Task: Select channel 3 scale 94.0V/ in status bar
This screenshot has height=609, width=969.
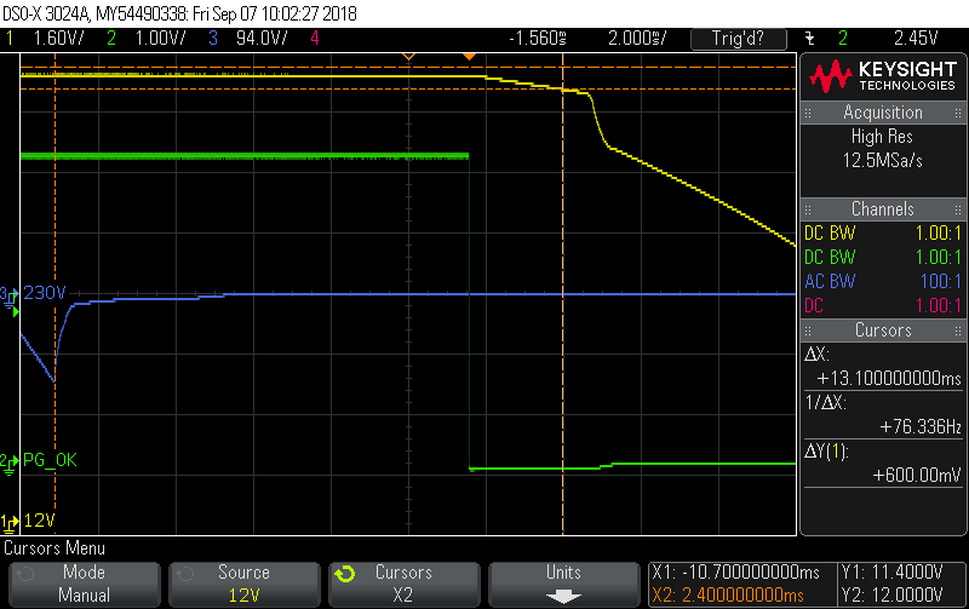Action: pyautogui.click(x=261, y=38)
